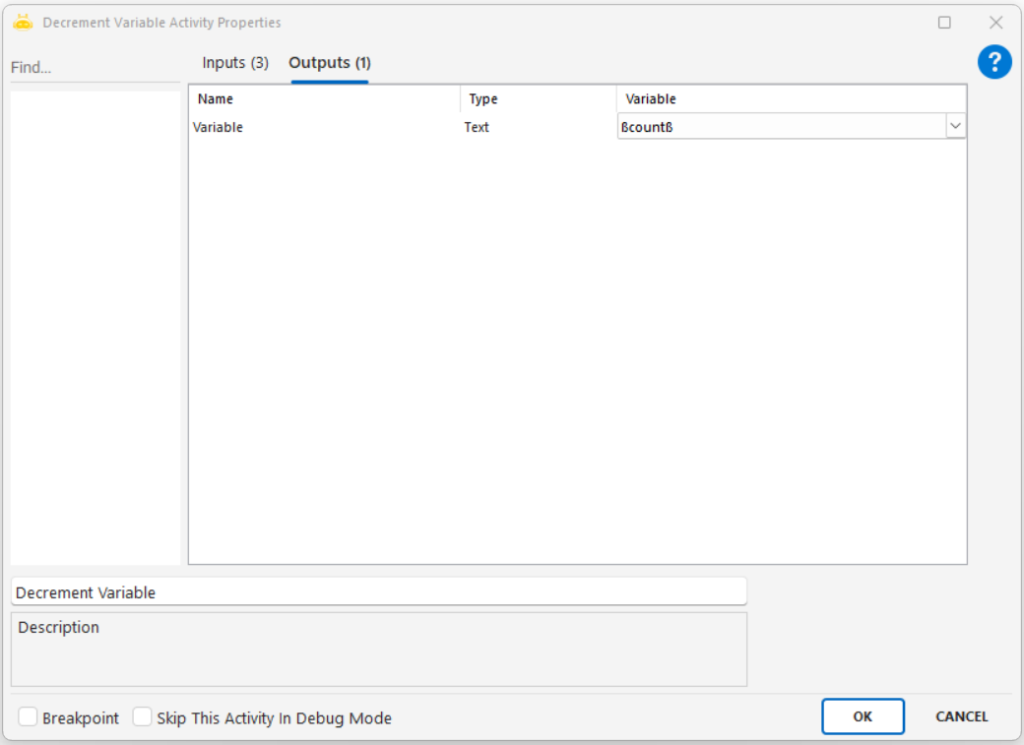Select the Outputs (1) tab

pyautogui.click(x=330, y=63)
